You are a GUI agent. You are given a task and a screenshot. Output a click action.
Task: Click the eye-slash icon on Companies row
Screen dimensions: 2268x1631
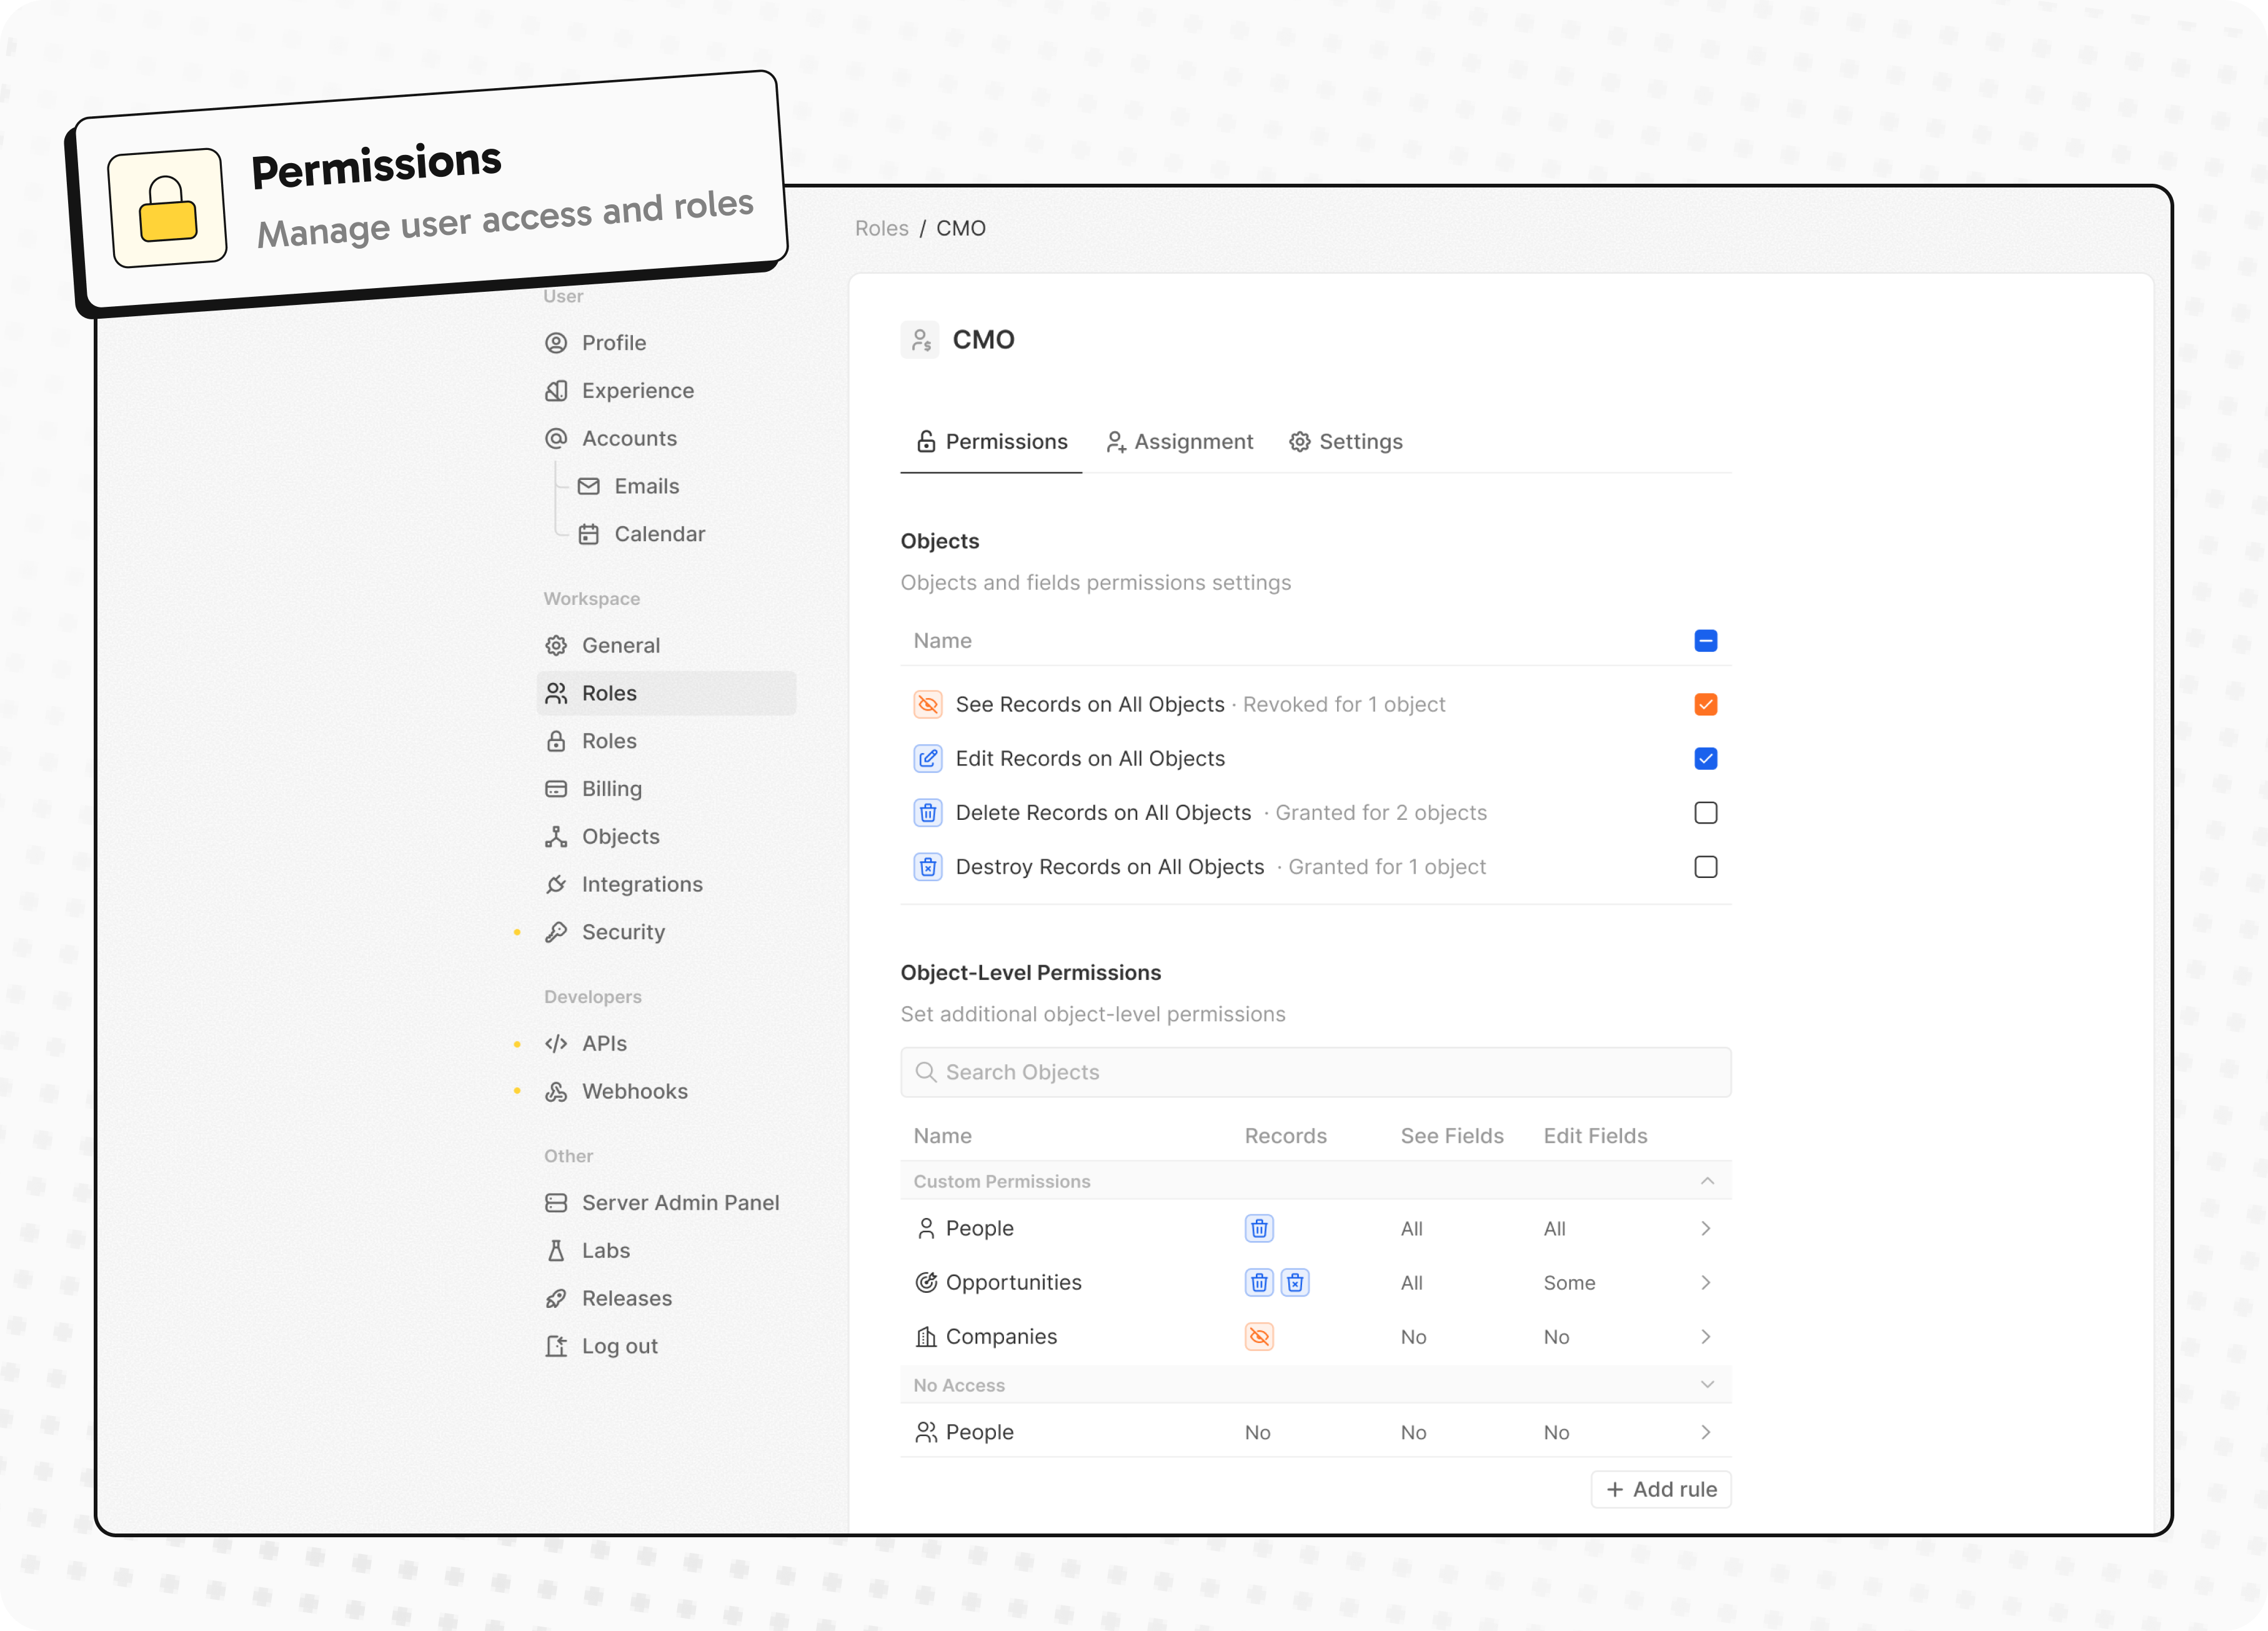[x=1259, y=1336]
